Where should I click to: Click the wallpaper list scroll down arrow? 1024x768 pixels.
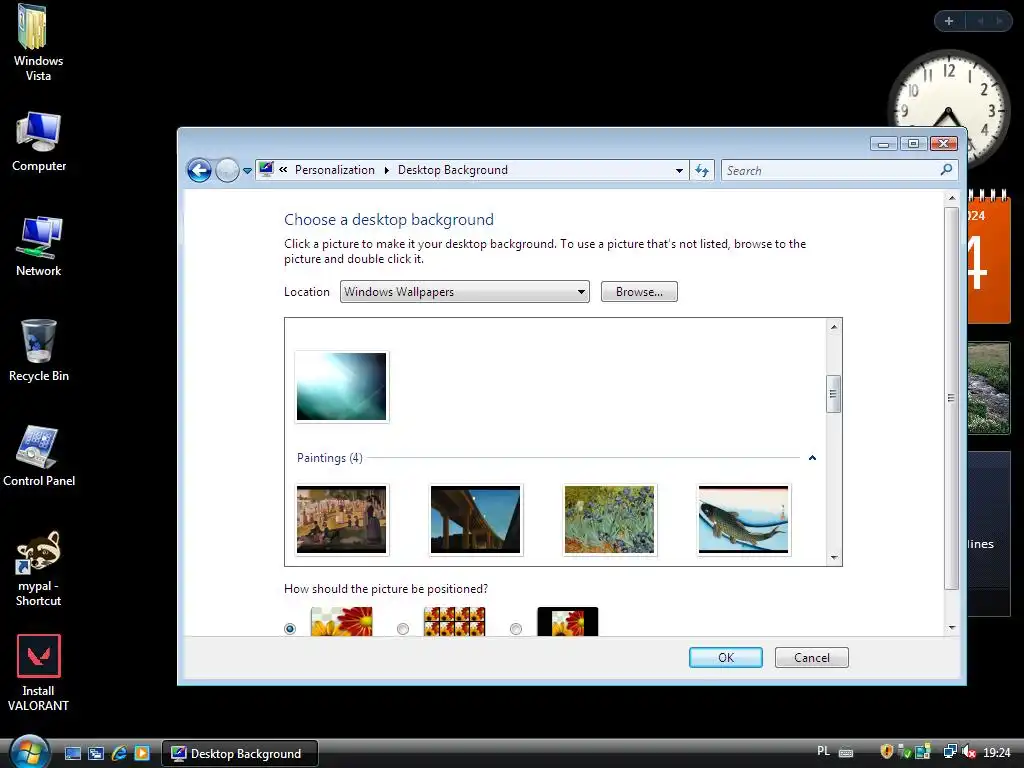pyautogui.click(x=833, y=558)
